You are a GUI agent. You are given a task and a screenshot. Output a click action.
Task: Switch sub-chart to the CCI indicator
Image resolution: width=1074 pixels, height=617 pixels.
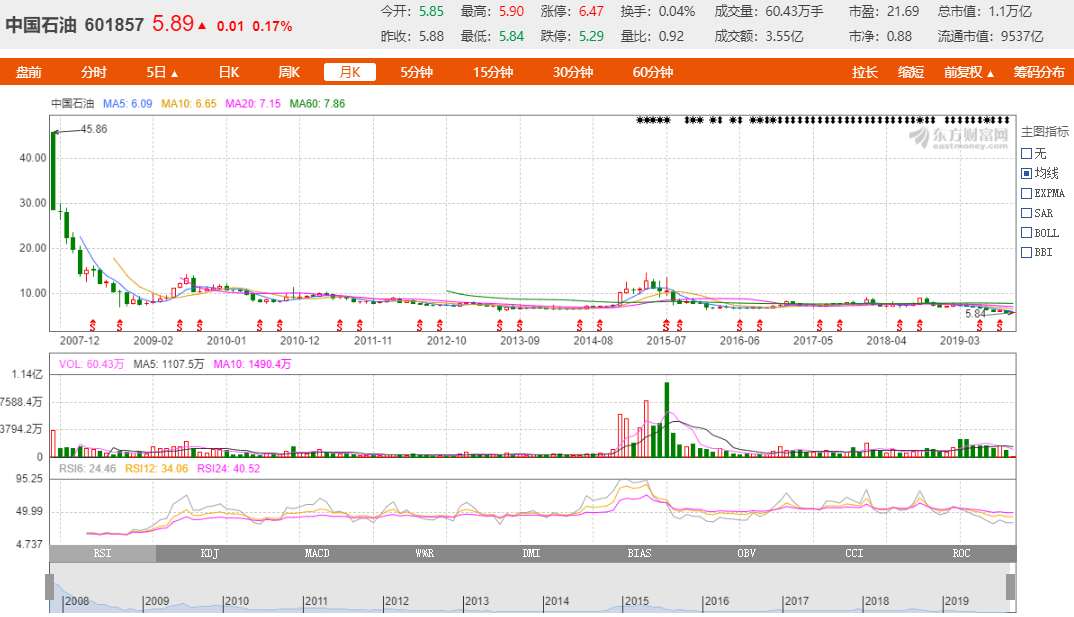pyautogui.click(x=854, y=553)
